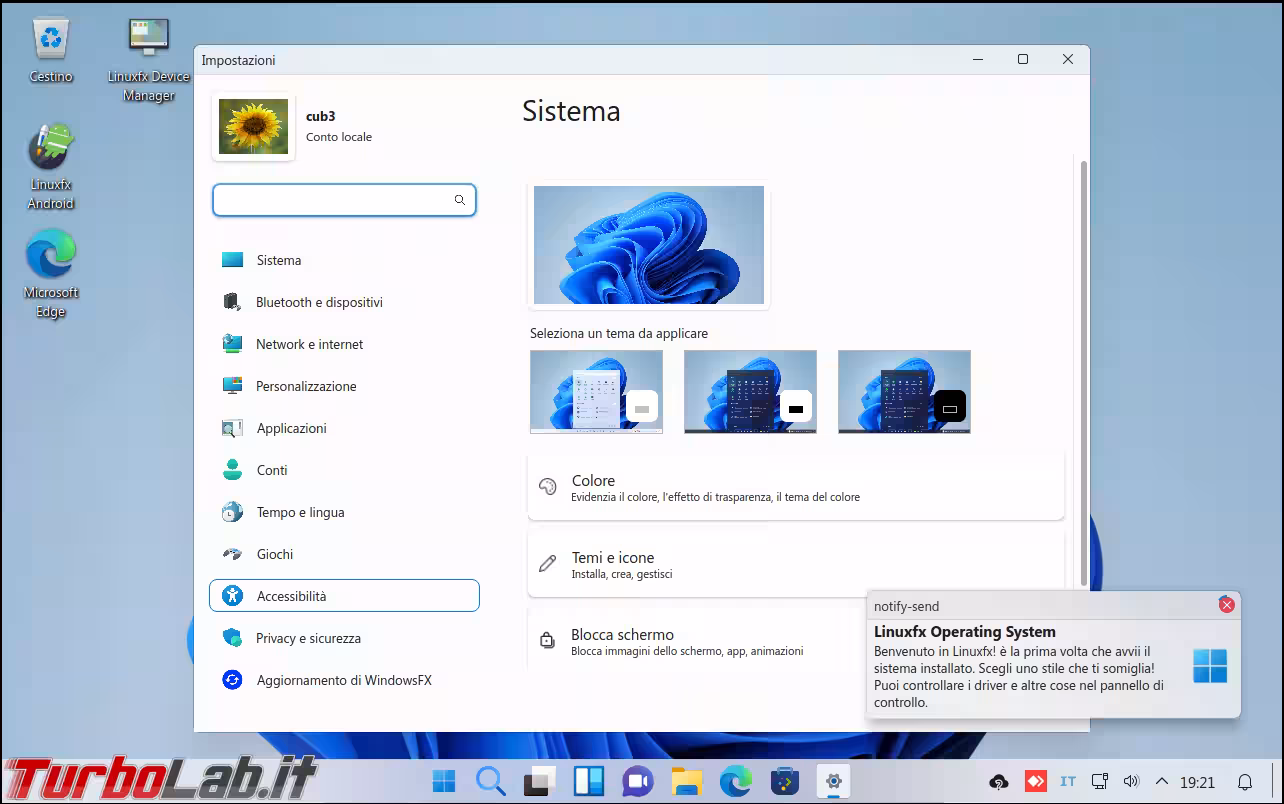This screenshot has height=804, width=1284.
Task: Open Aggiornamento di WindowsFX
Action: point(343,680)
